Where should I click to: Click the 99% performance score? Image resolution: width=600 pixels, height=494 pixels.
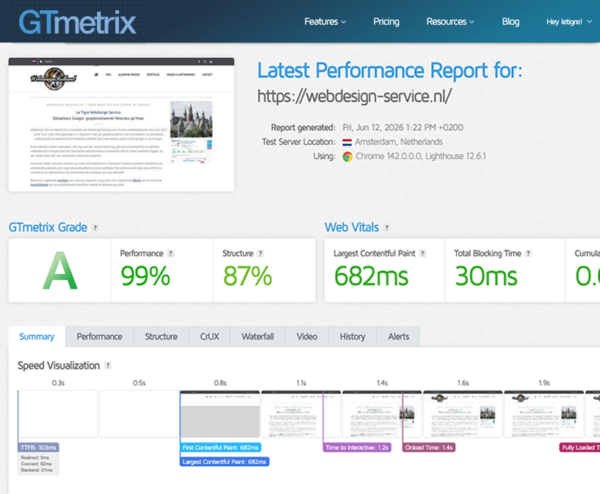pyautogui.click(x=145, y=276)
